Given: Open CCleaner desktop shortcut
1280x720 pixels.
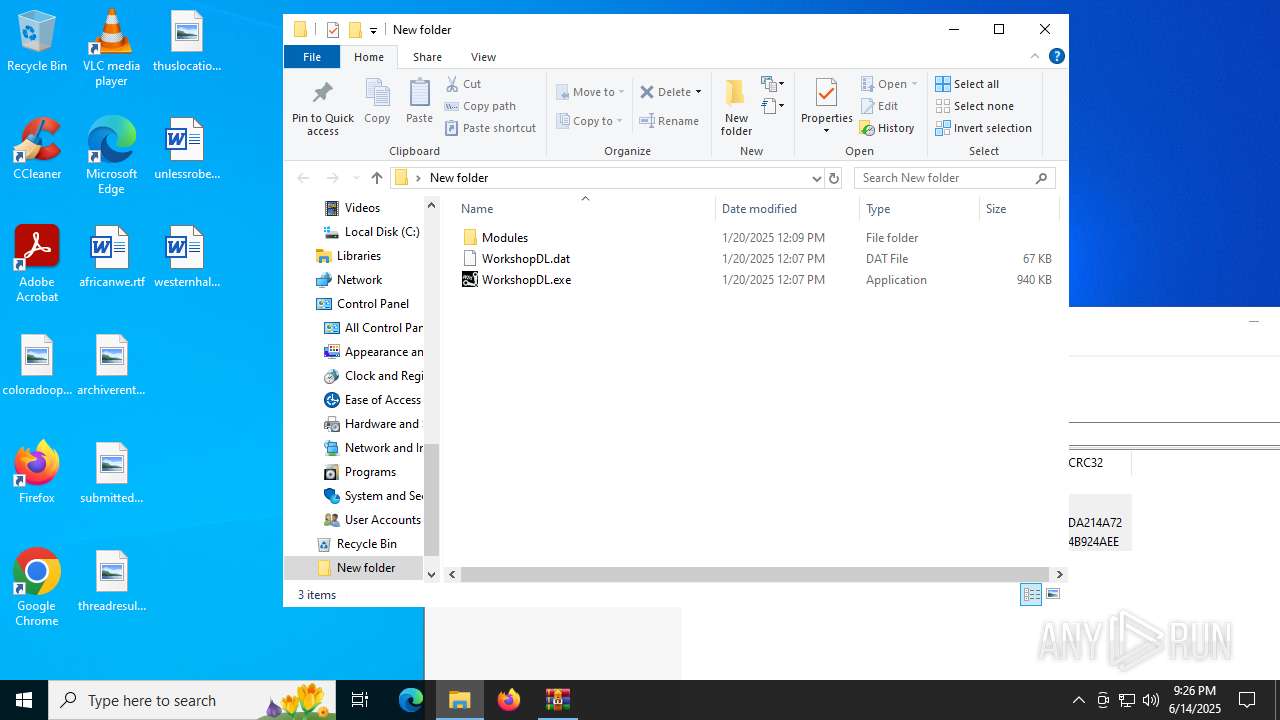Looking at the screenshot, I should (37, 150).
